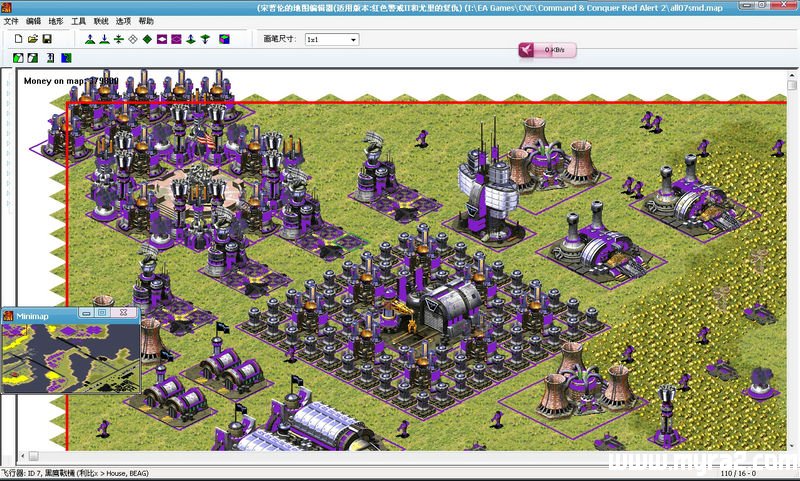Click the horizontal scrollbar left arrow
The width and height of the screenshot is (800, 481).
(22, 455)
